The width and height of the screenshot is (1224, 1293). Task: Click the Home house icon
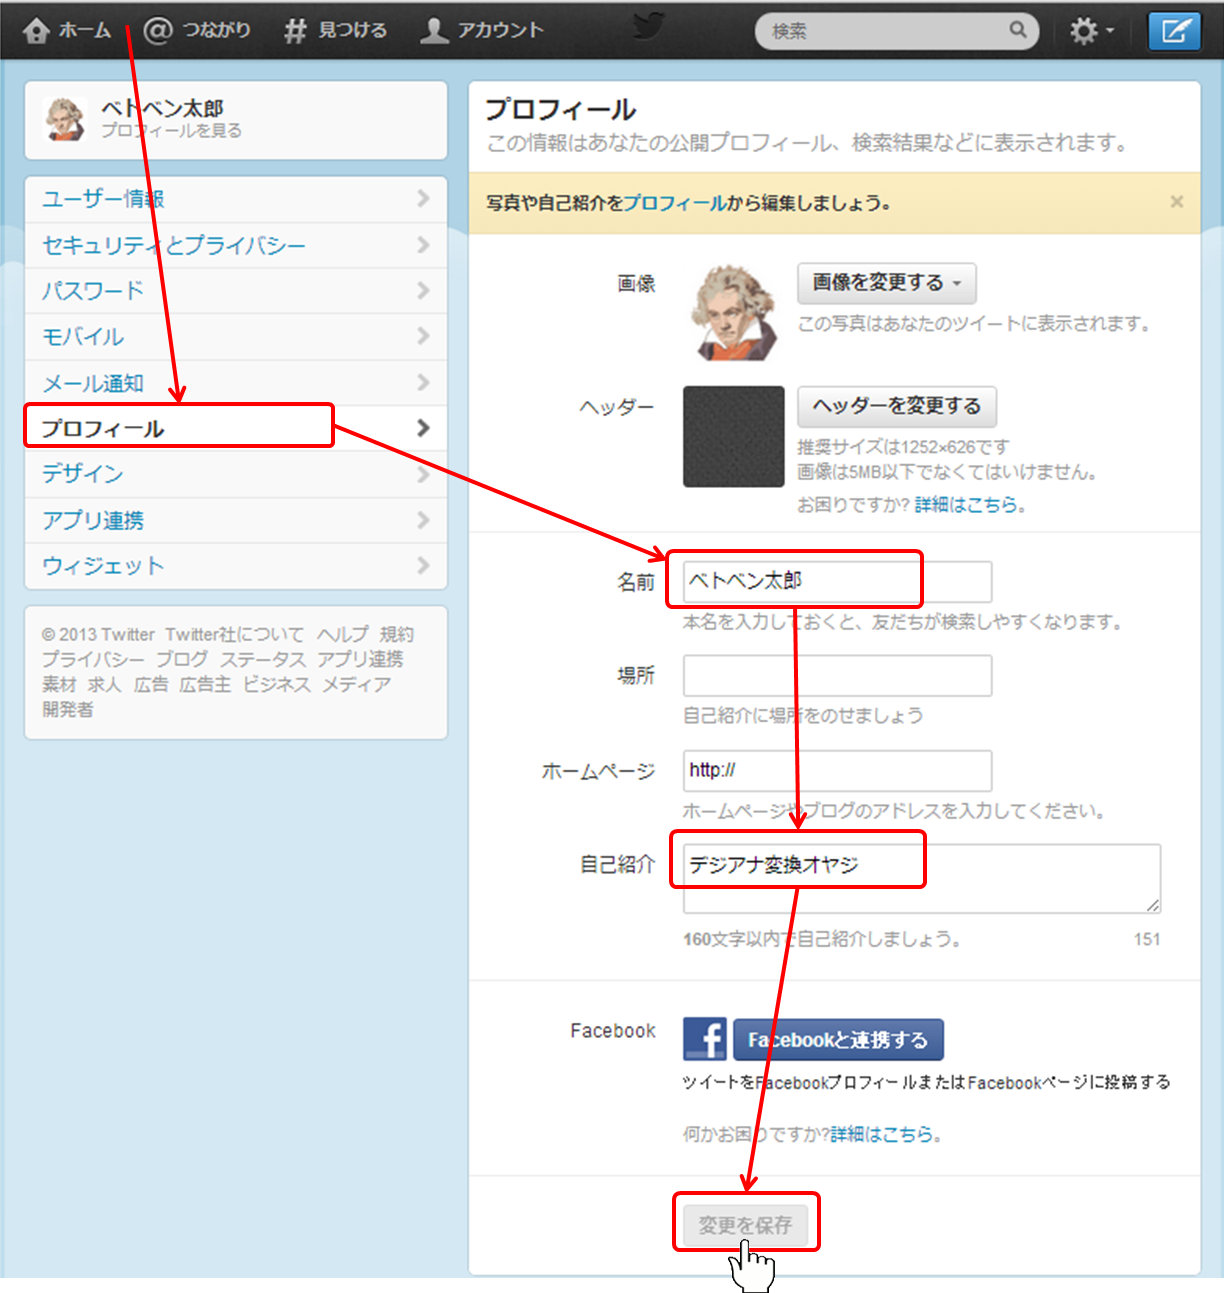pyautogui.click(x=36, y=31)
